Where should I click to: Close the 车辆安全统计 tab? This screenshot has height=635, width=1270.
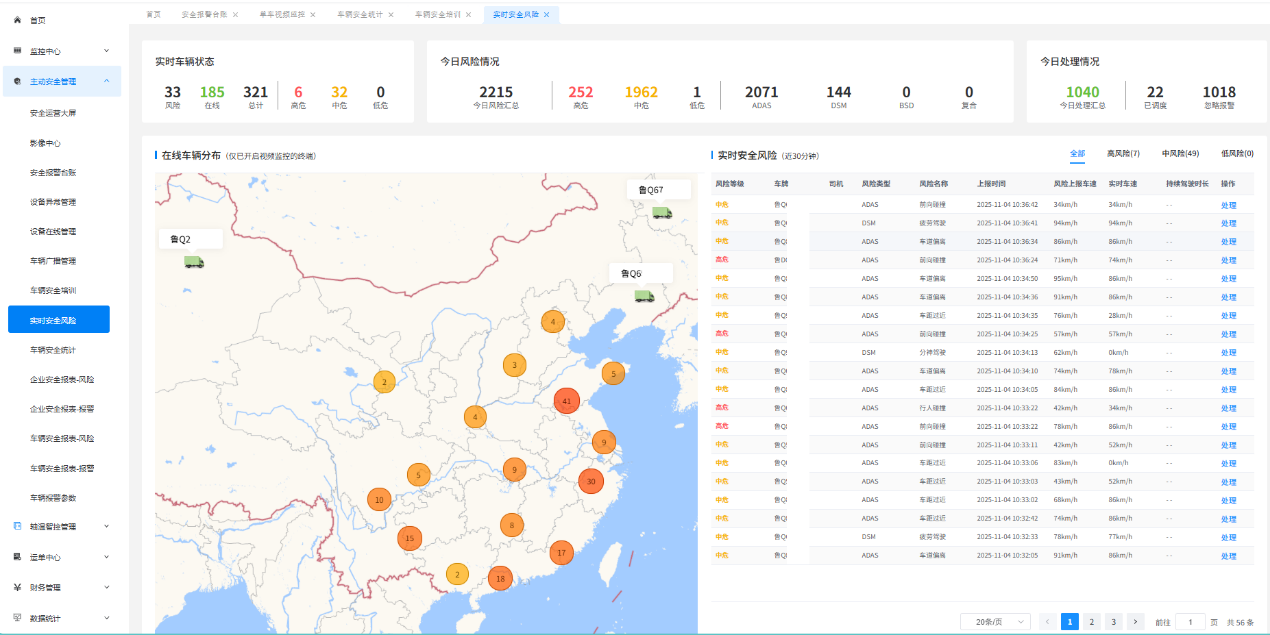390,15
